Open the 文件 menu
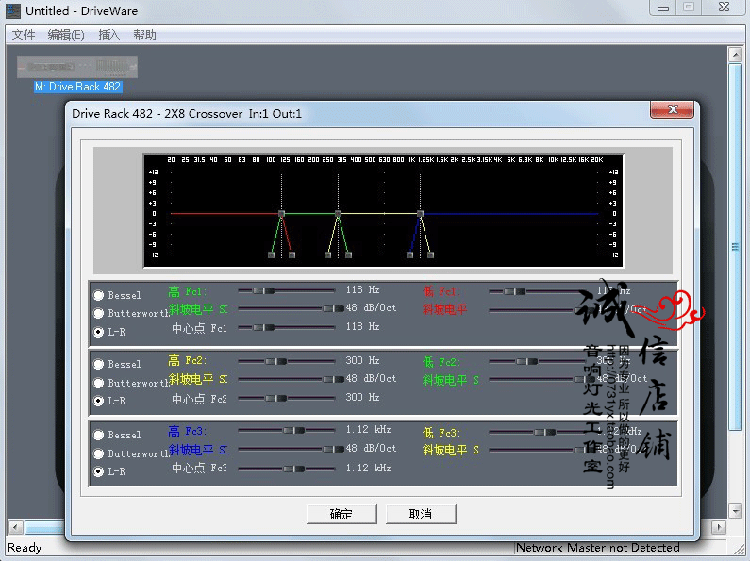This screenshot has width=750, height=561. click(23, 35)
